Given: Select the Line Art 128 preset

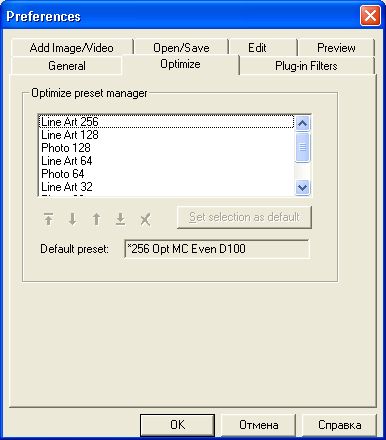Looking at the screenshot, I should coord(70,135).
